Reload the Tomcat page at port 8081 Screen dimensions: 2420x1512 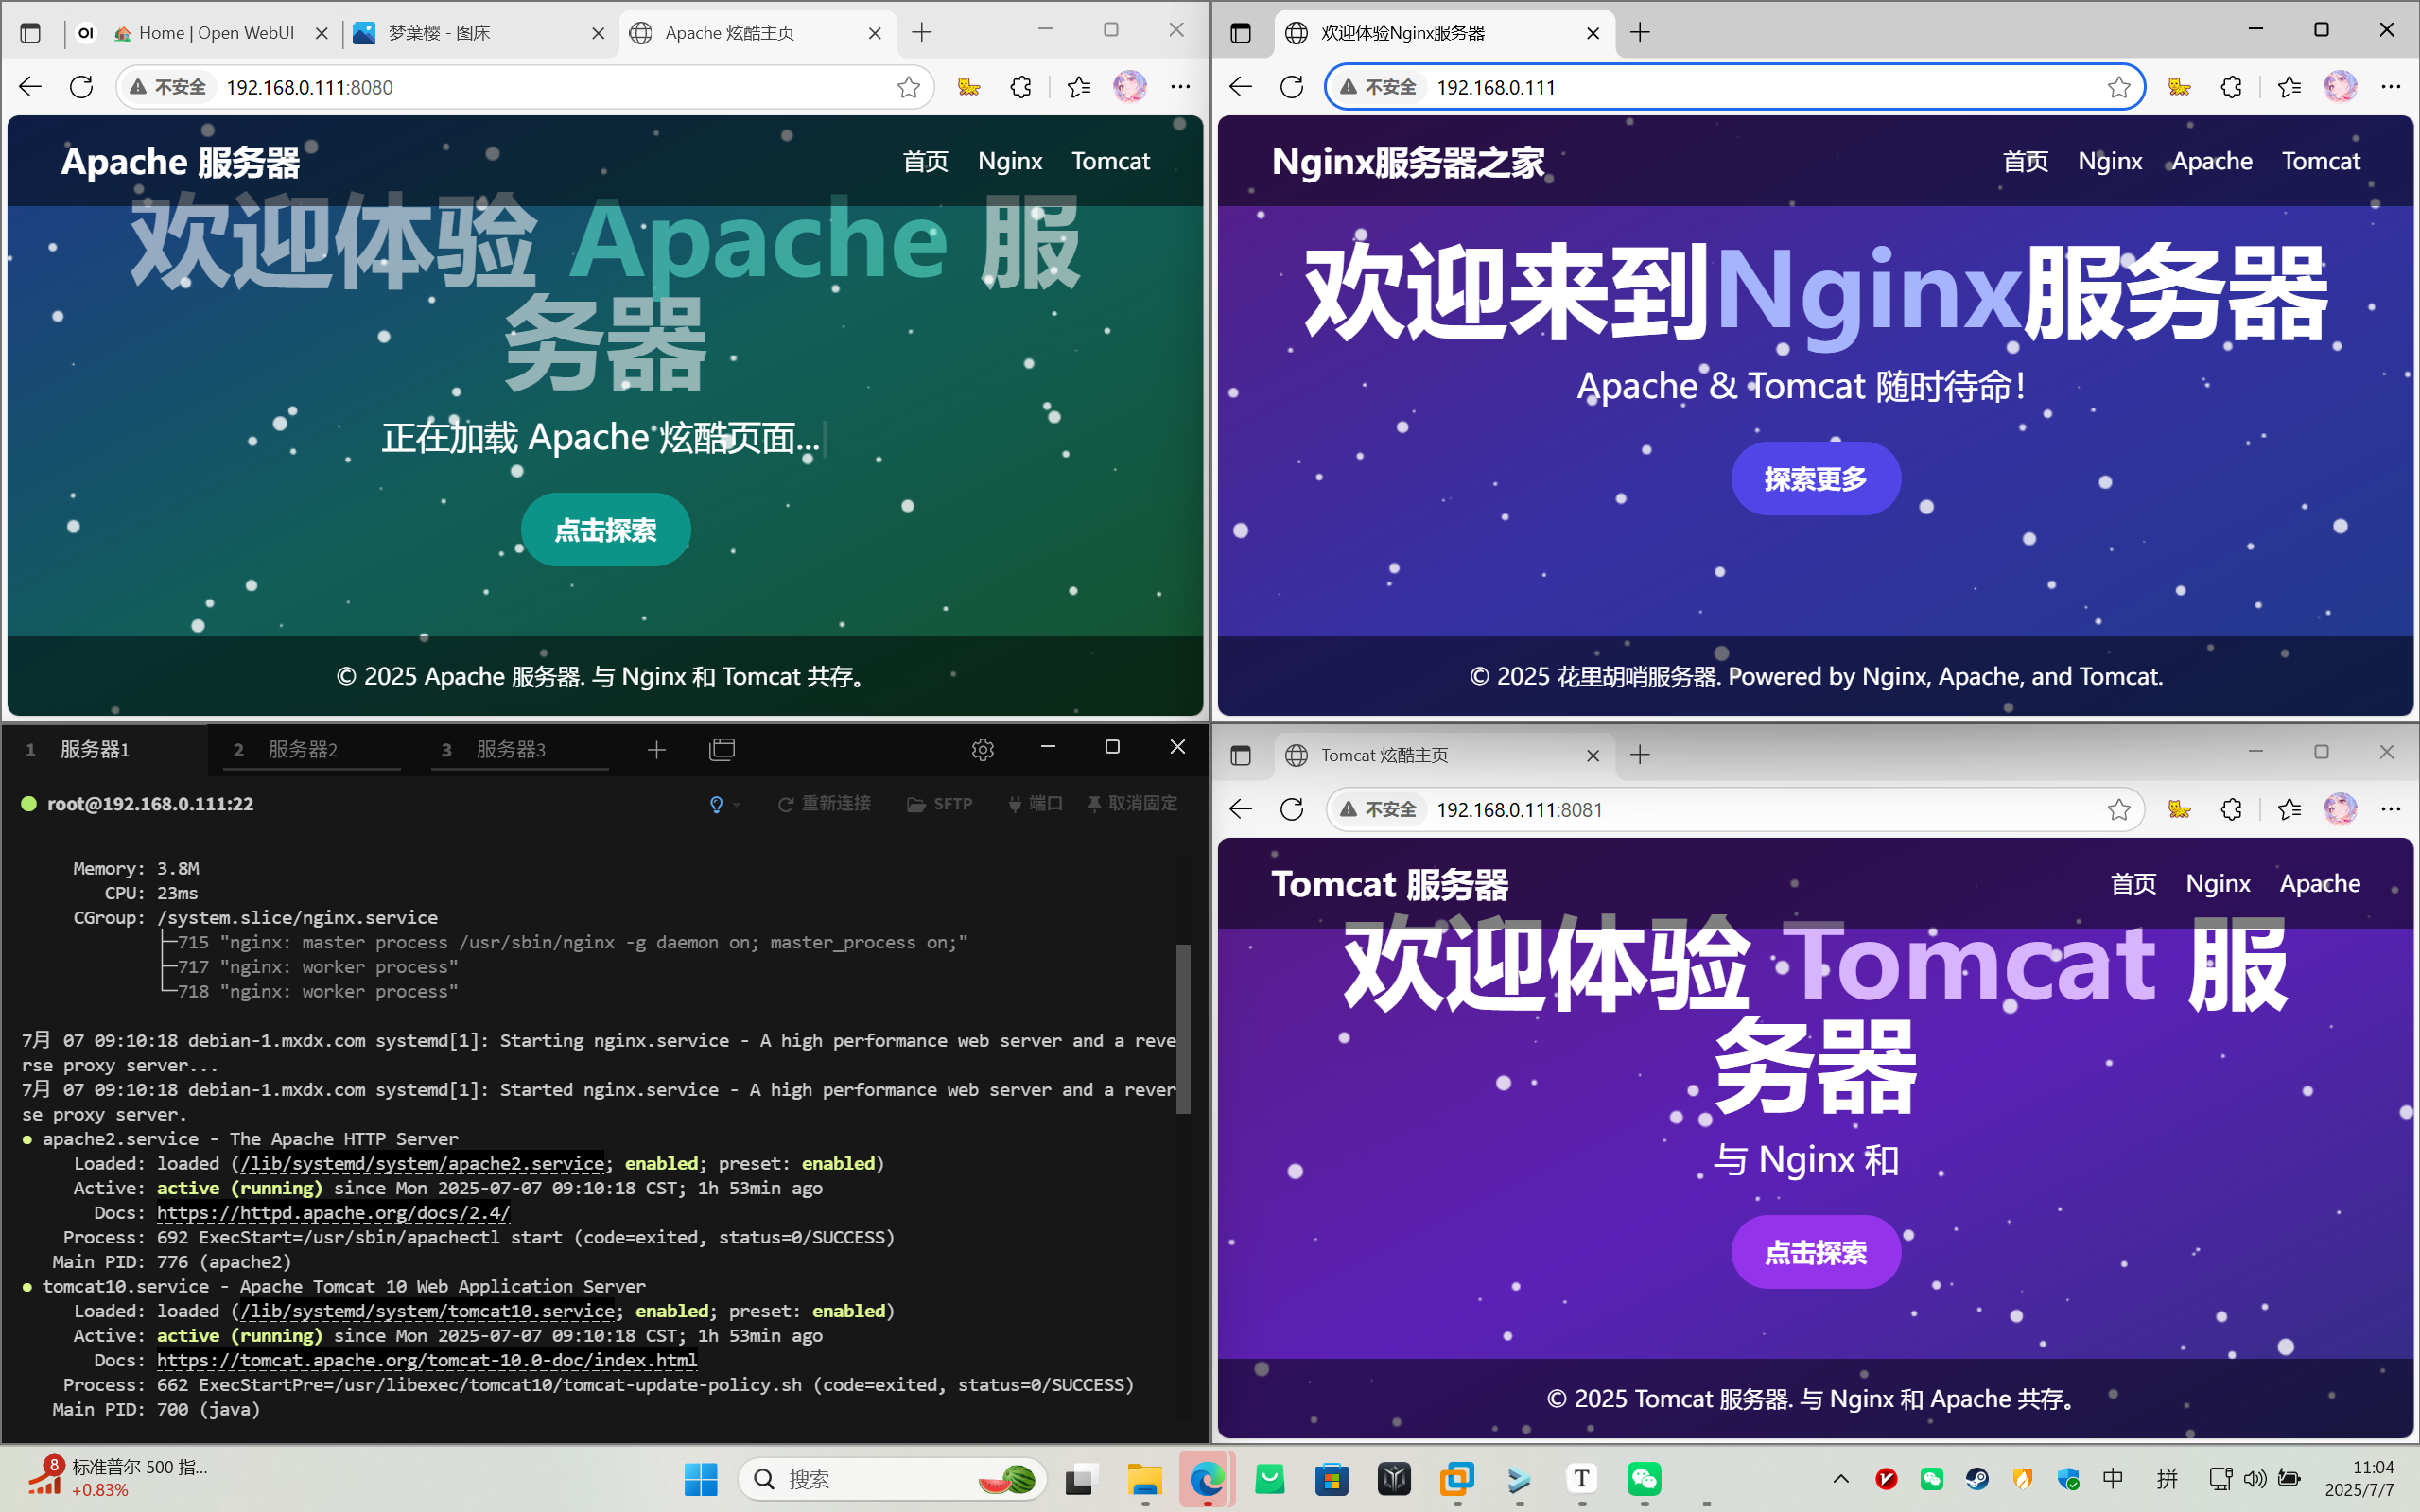click(1292, 809)
